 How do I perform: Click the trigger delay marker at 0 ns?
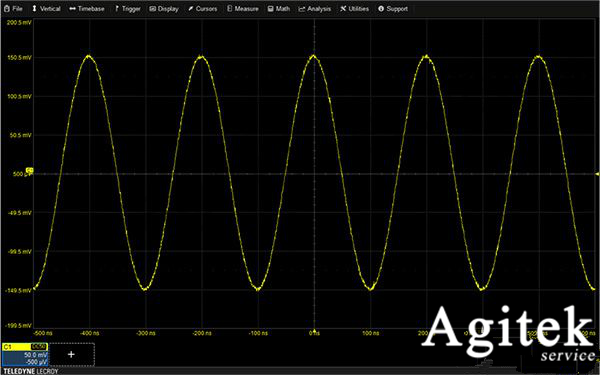pyautogui.click(x=314, y=331)
